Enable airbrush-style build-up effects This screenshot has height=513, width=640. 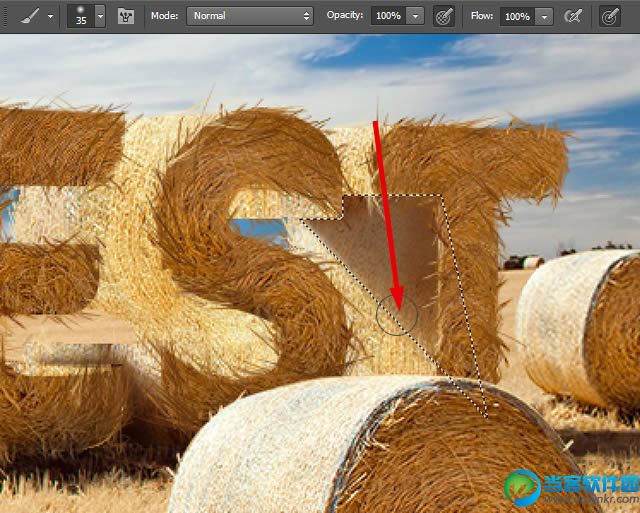point(573,16)
